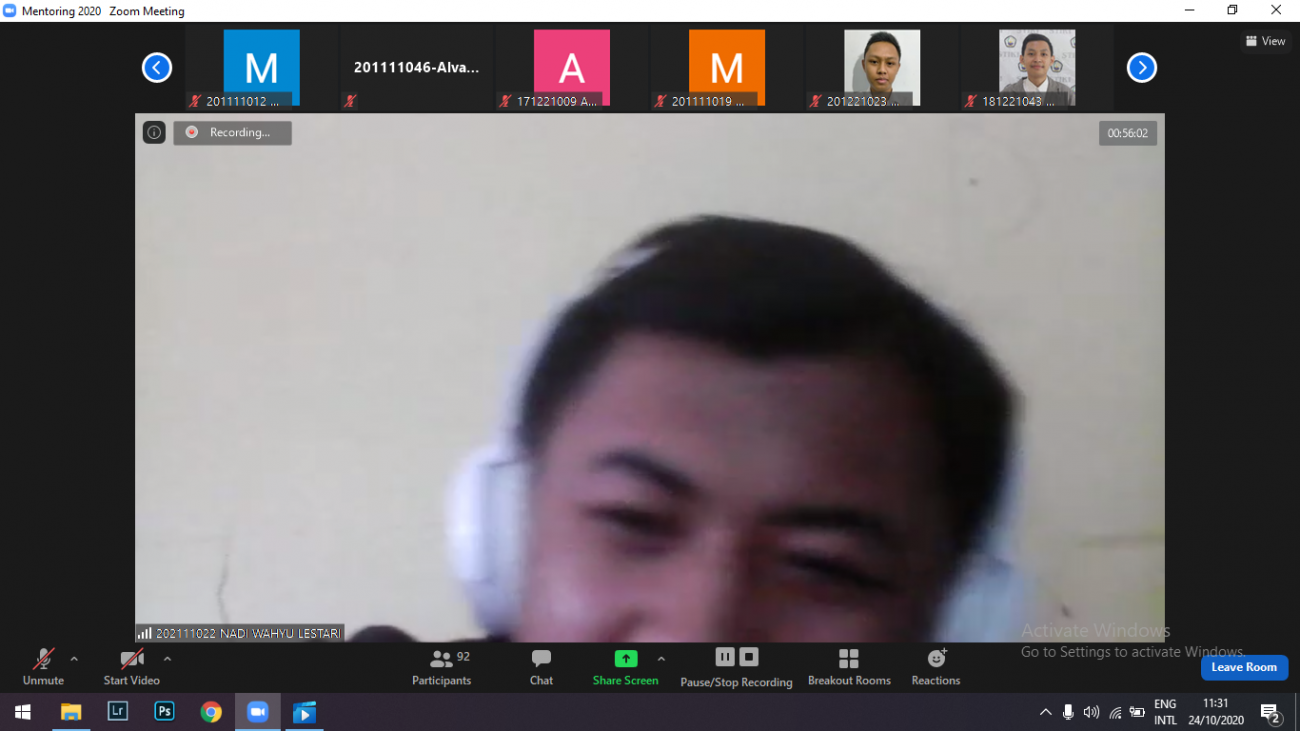
Task: Click the green Share Screen icon
Action: tap(625, 659)
